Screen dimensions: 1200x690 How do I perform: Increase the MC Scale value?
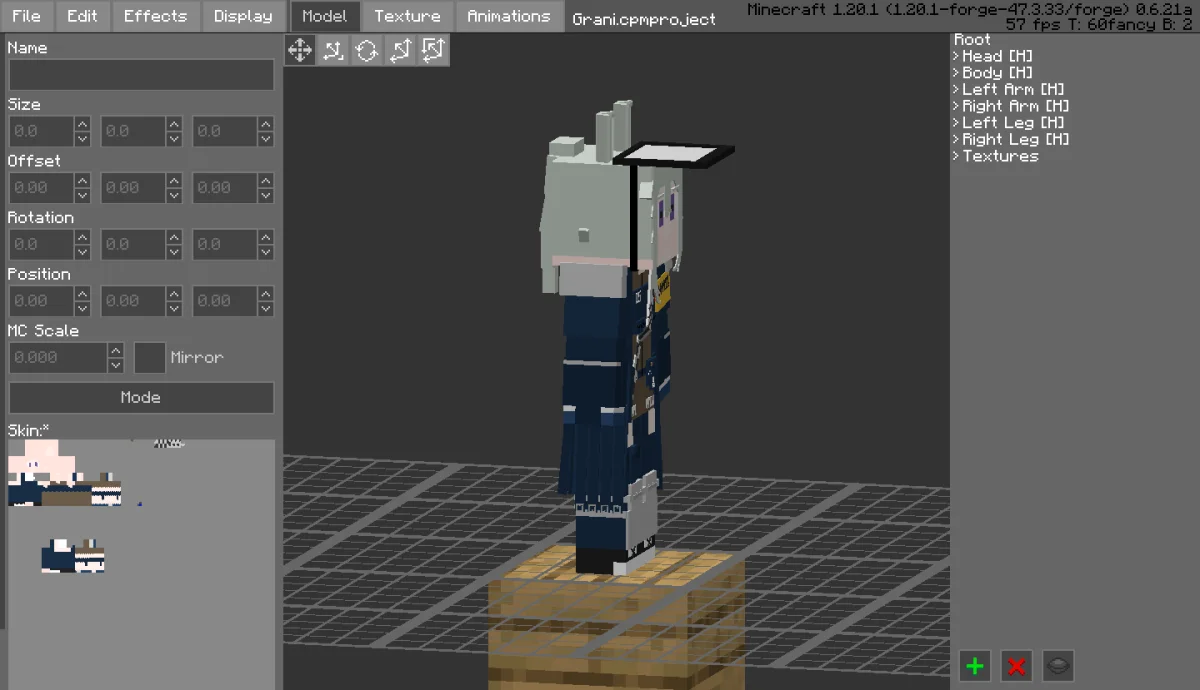[116, 350]
